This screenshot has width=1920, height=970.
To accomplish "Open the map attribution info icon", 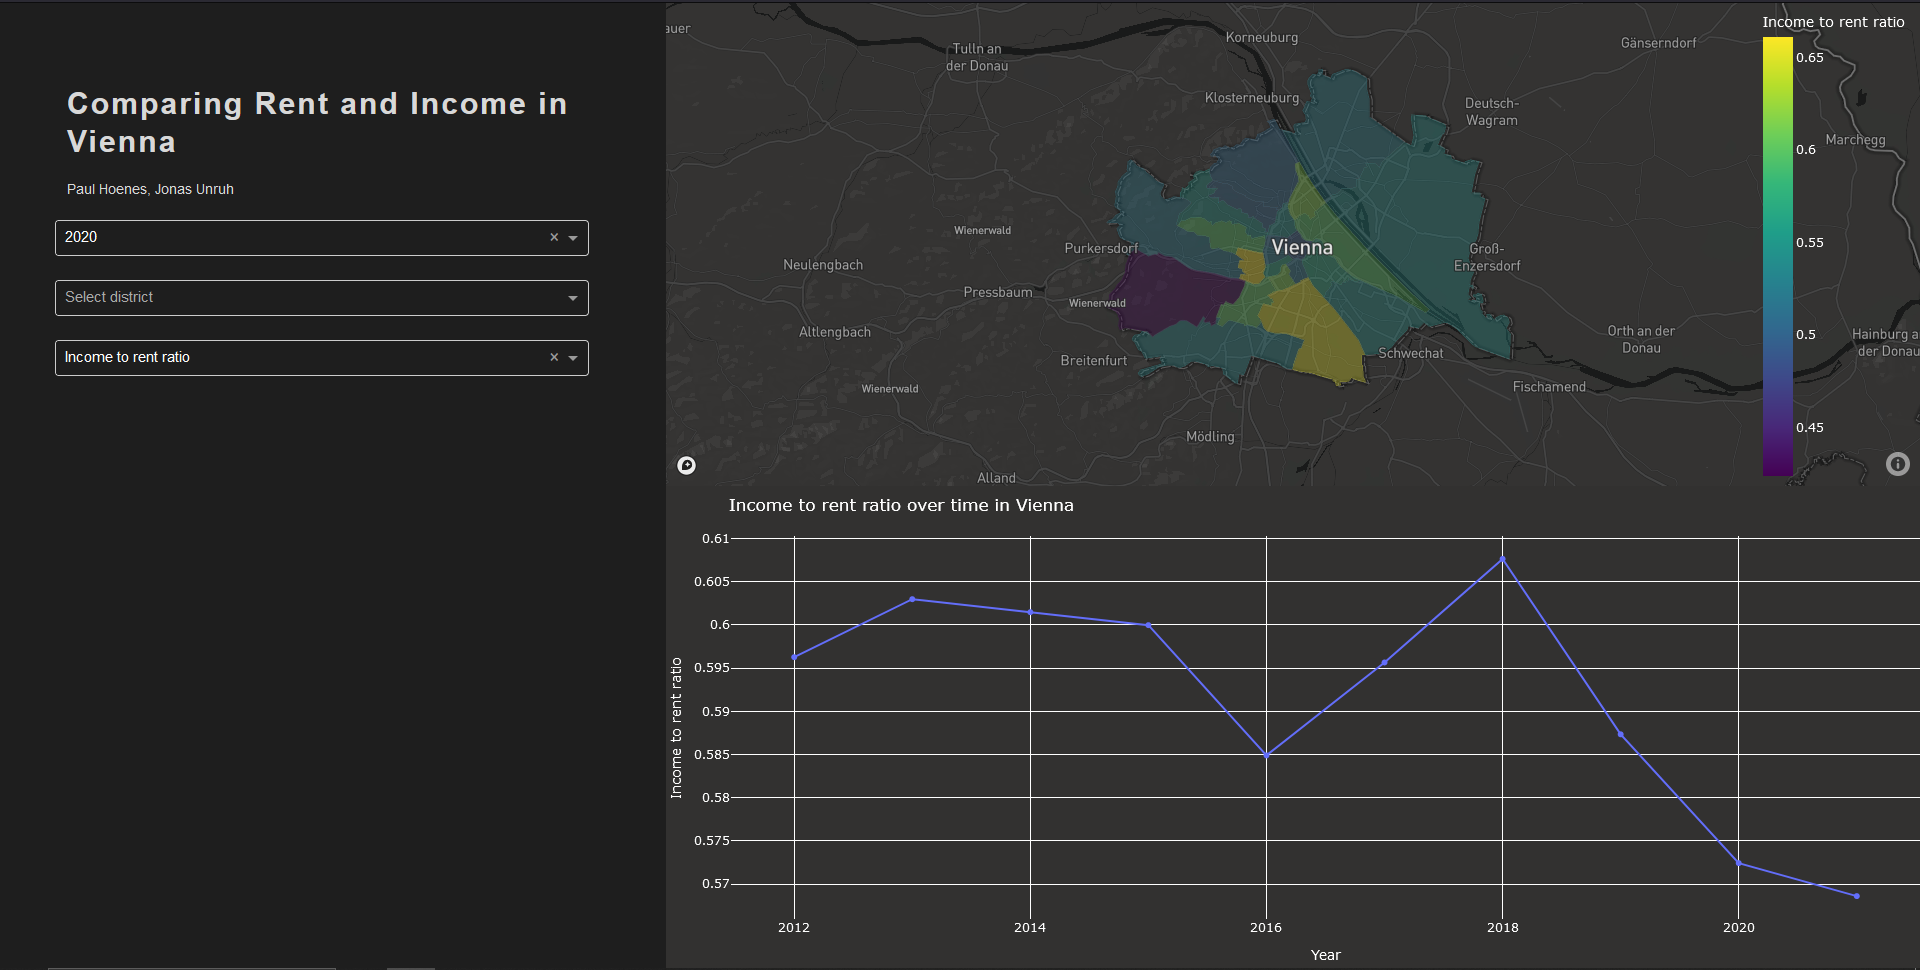I will pyautogui.click(x=1897, y=464).
